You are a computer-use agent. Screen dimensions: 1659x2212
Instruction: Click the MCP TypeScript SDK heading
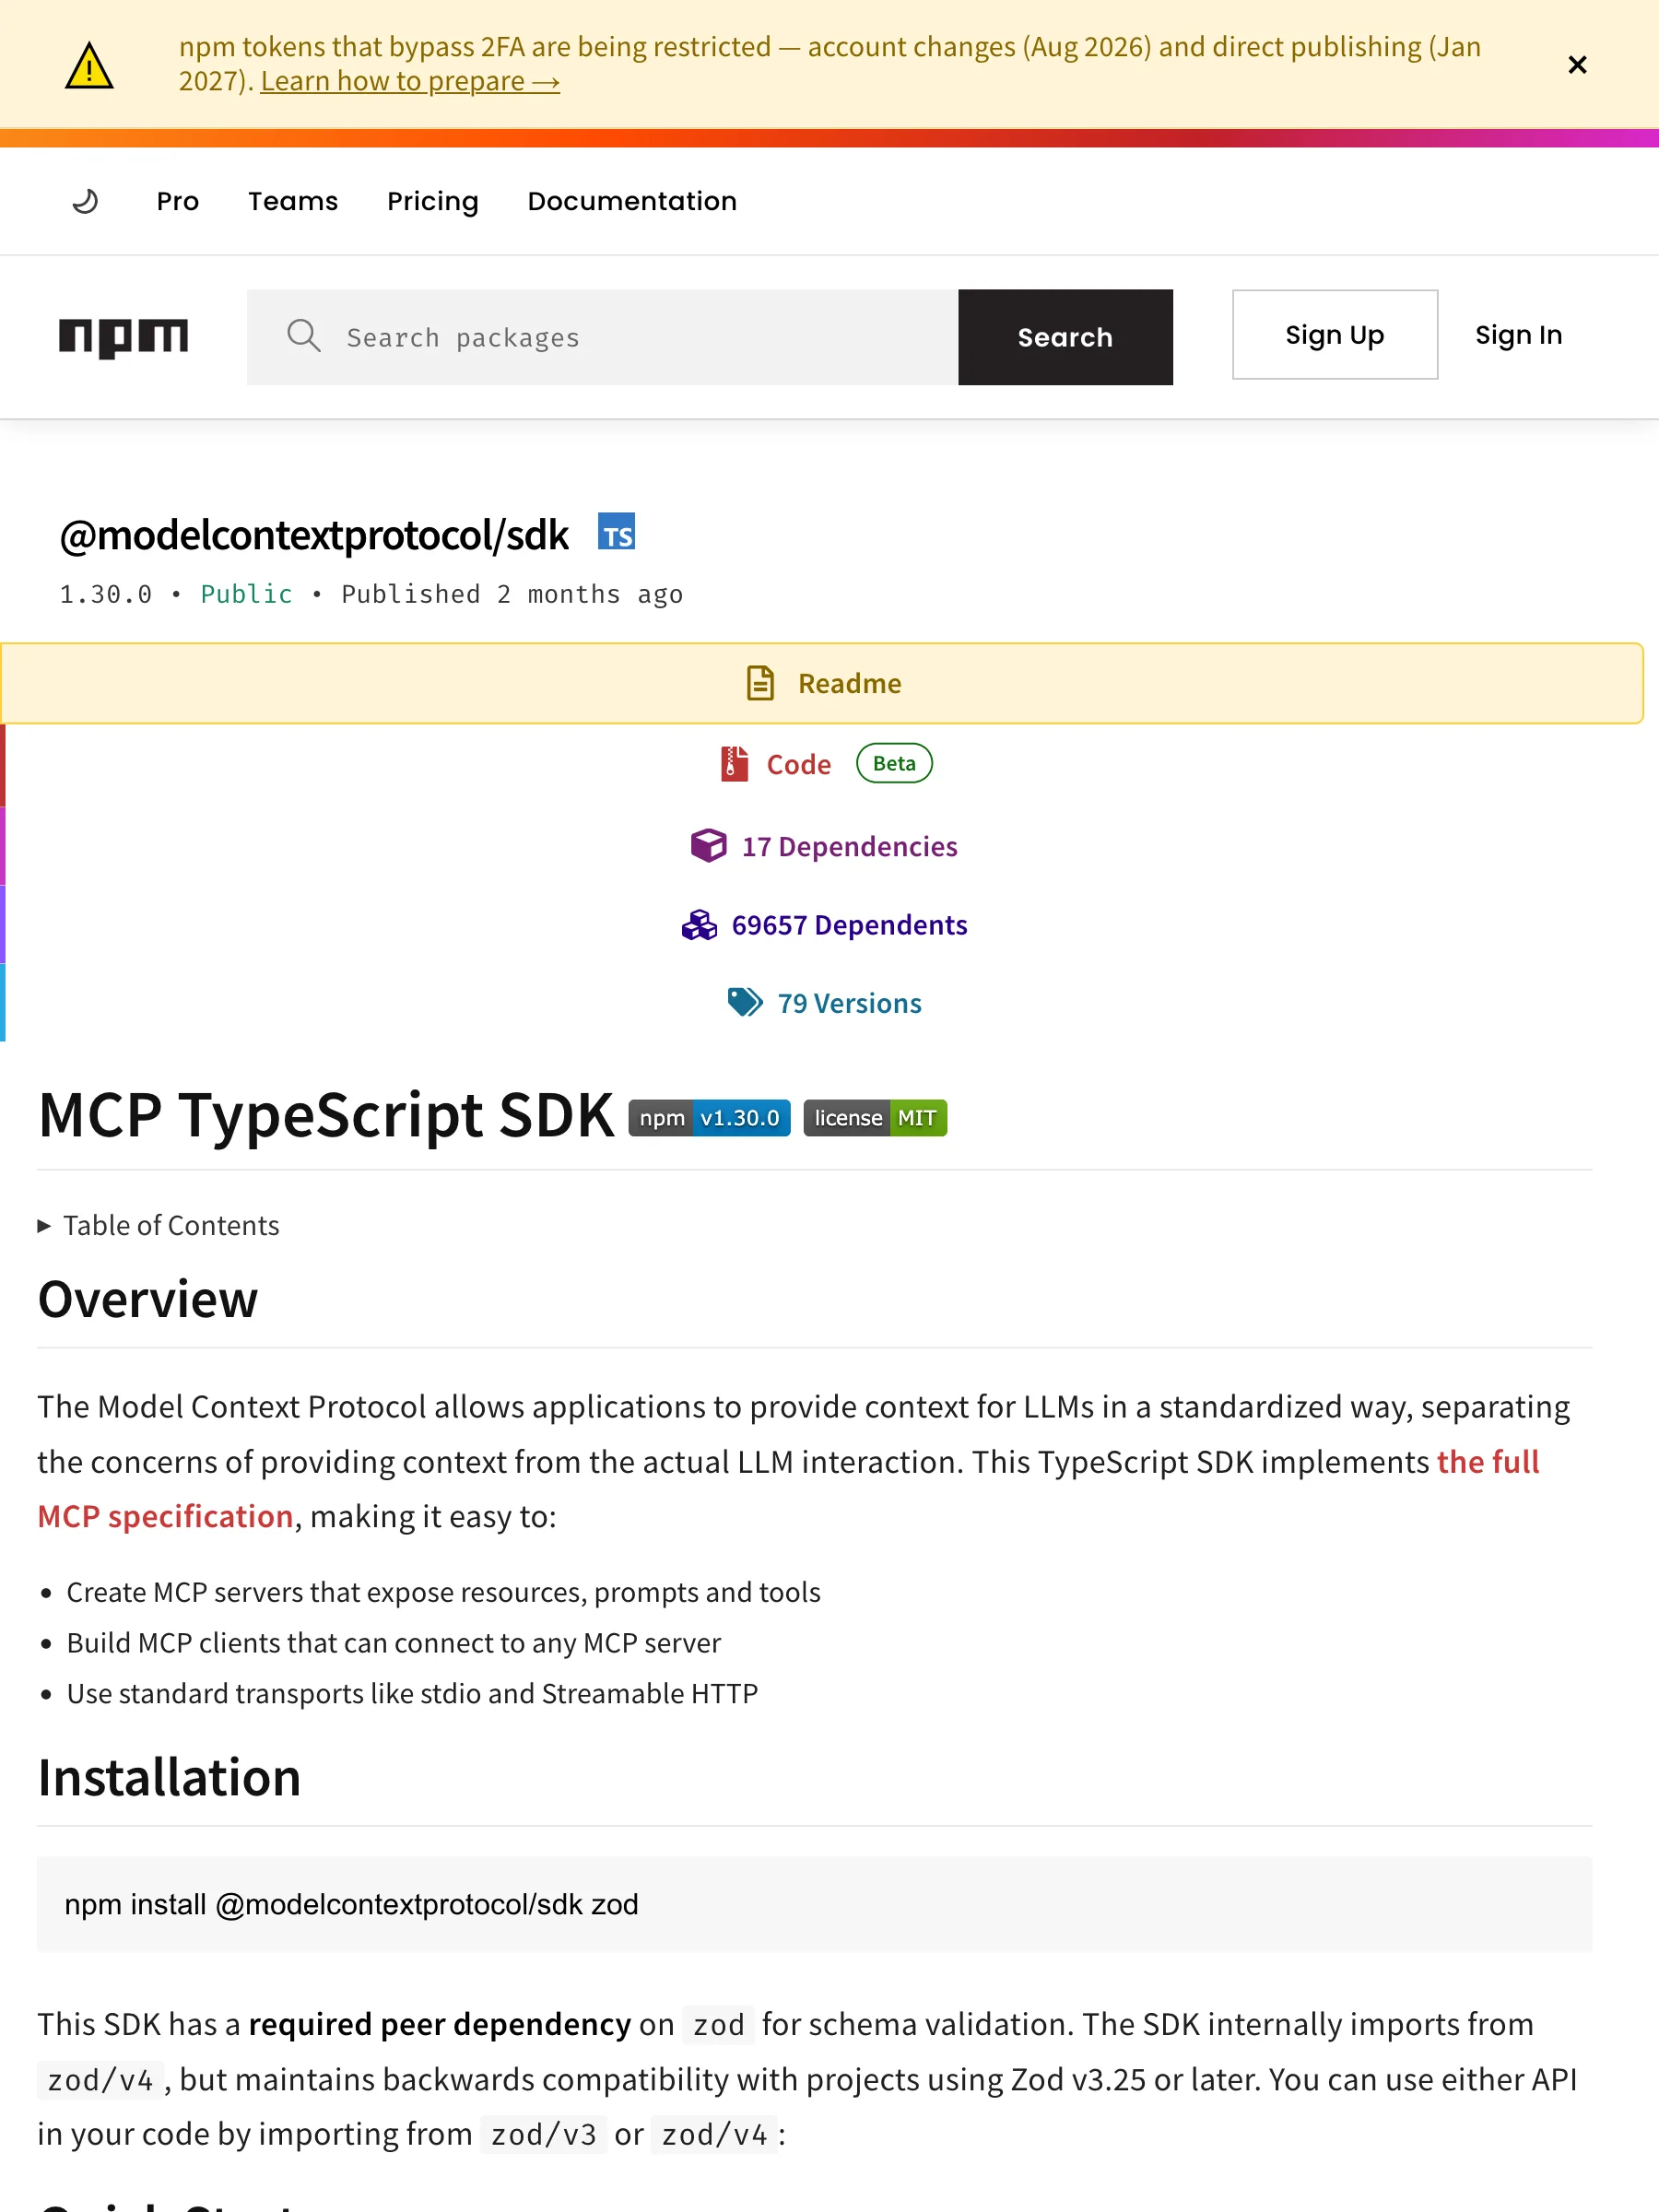click(326, 1115)
